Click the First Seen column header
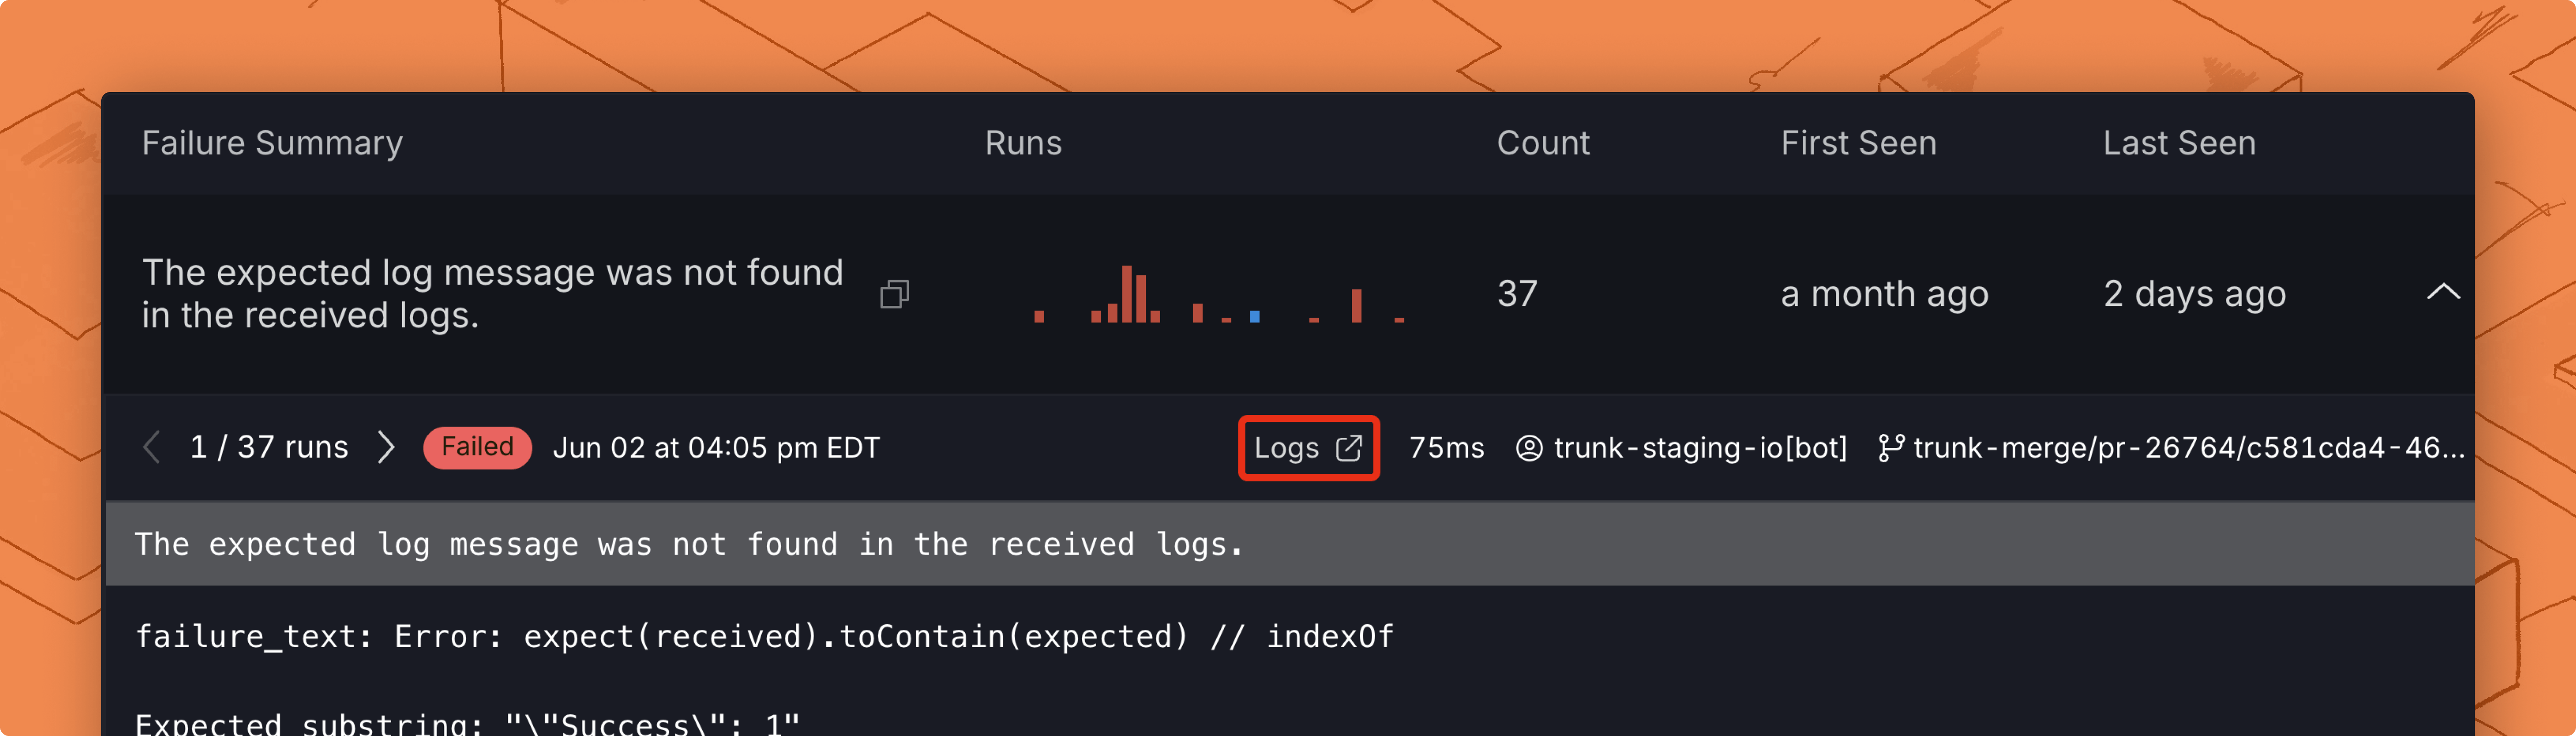The image size is (2576, 736). pos(1858,143)
